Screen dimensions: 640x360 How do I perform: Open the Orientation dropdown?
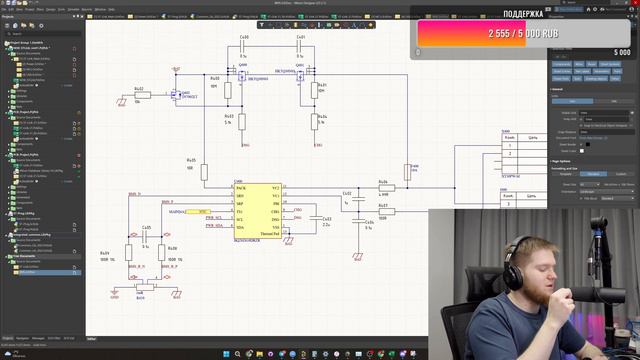(607, 191)
